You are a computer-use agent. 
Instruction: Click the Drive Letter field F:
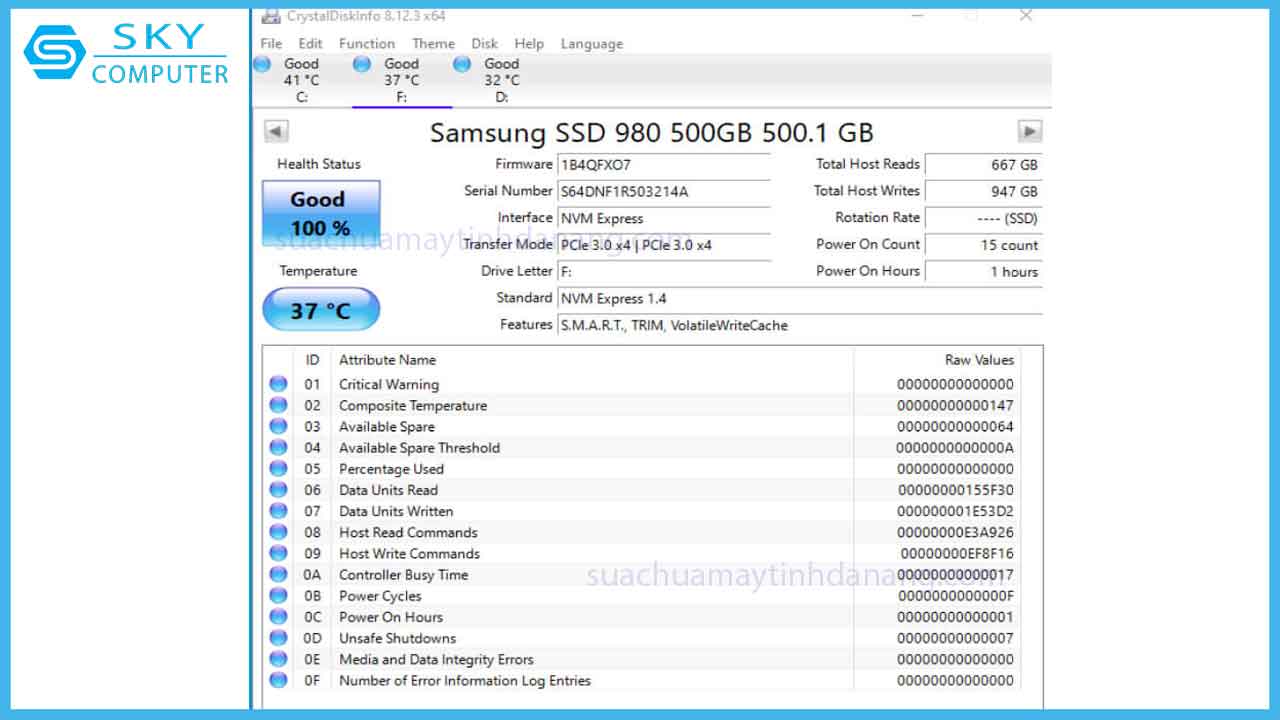(x=663, y=271)
